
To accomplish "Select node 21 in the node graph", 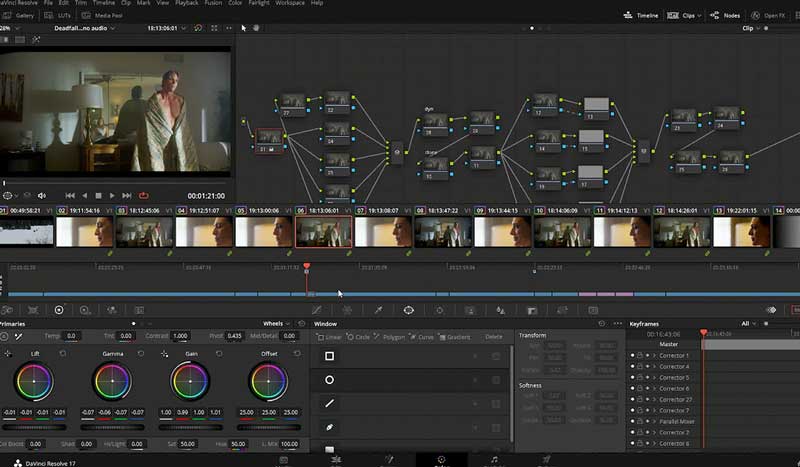I will pos(269,140).
